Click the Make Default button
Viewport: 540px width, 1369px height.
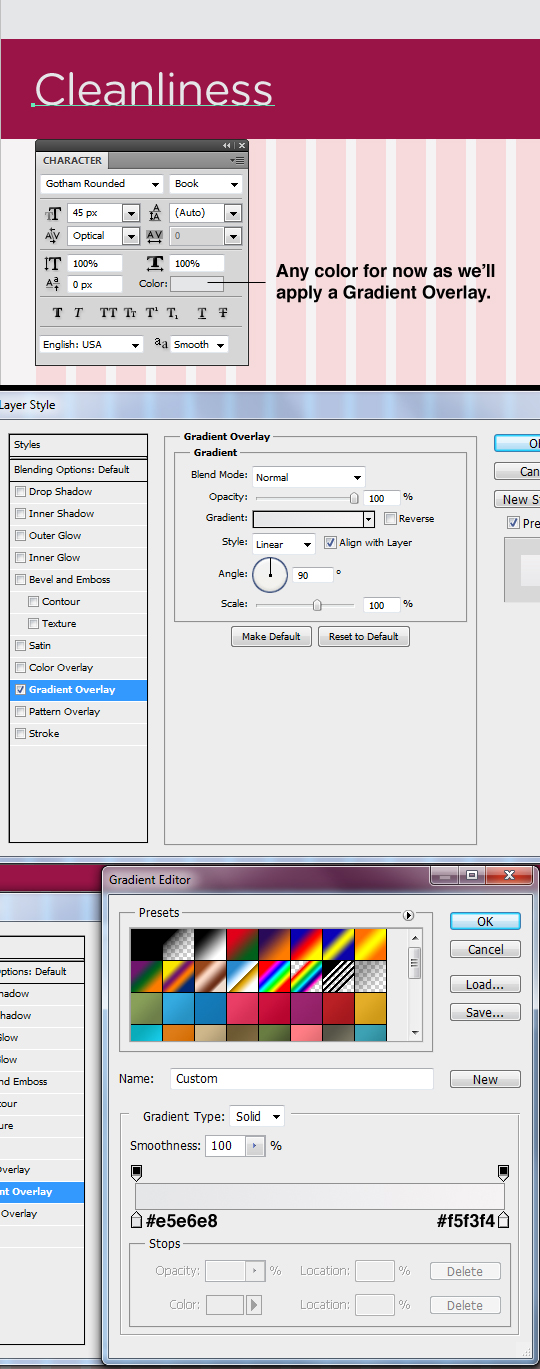(271, 637)
